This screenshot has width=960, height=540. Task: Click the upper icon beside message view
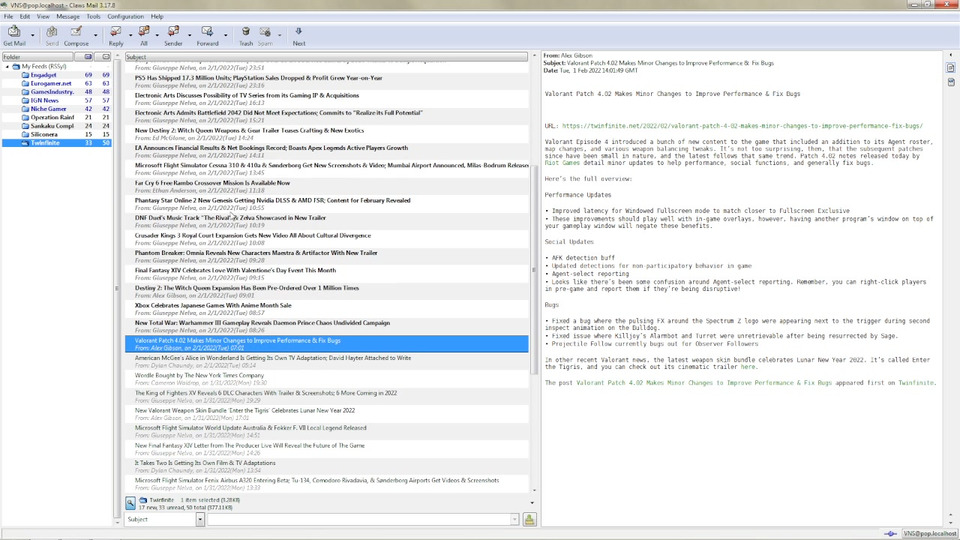pyautogui.click(x=951, y=68)
